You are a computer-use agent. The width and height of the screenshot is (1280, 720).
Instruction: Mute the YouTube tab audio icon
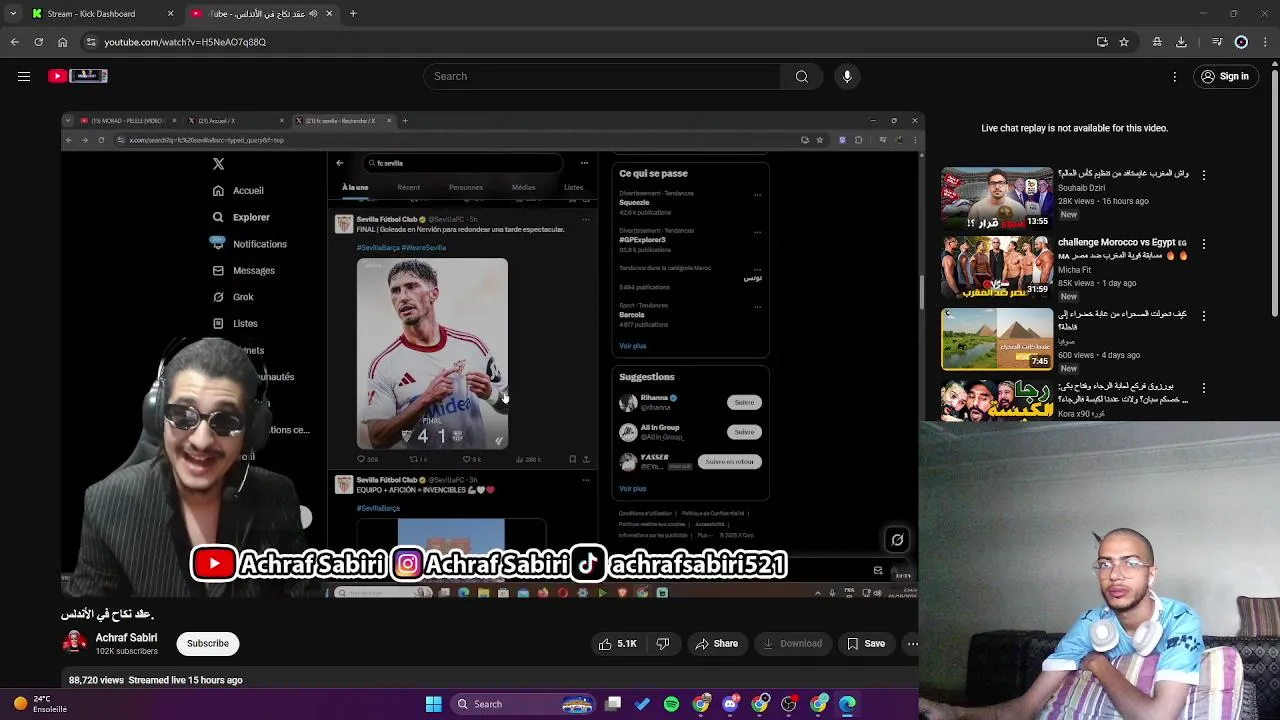(x=313, y=14)
